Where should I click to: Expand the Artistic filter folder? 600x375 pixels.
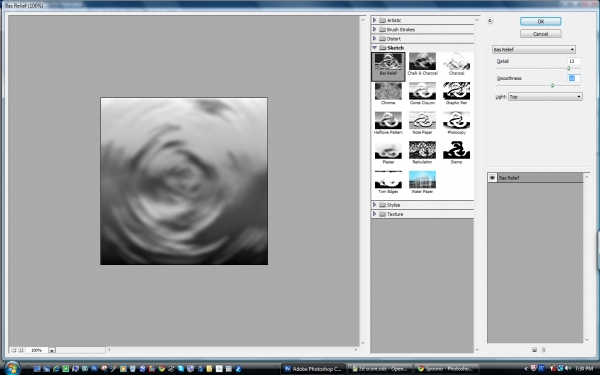pyautogui.click(x=375, y=20)
